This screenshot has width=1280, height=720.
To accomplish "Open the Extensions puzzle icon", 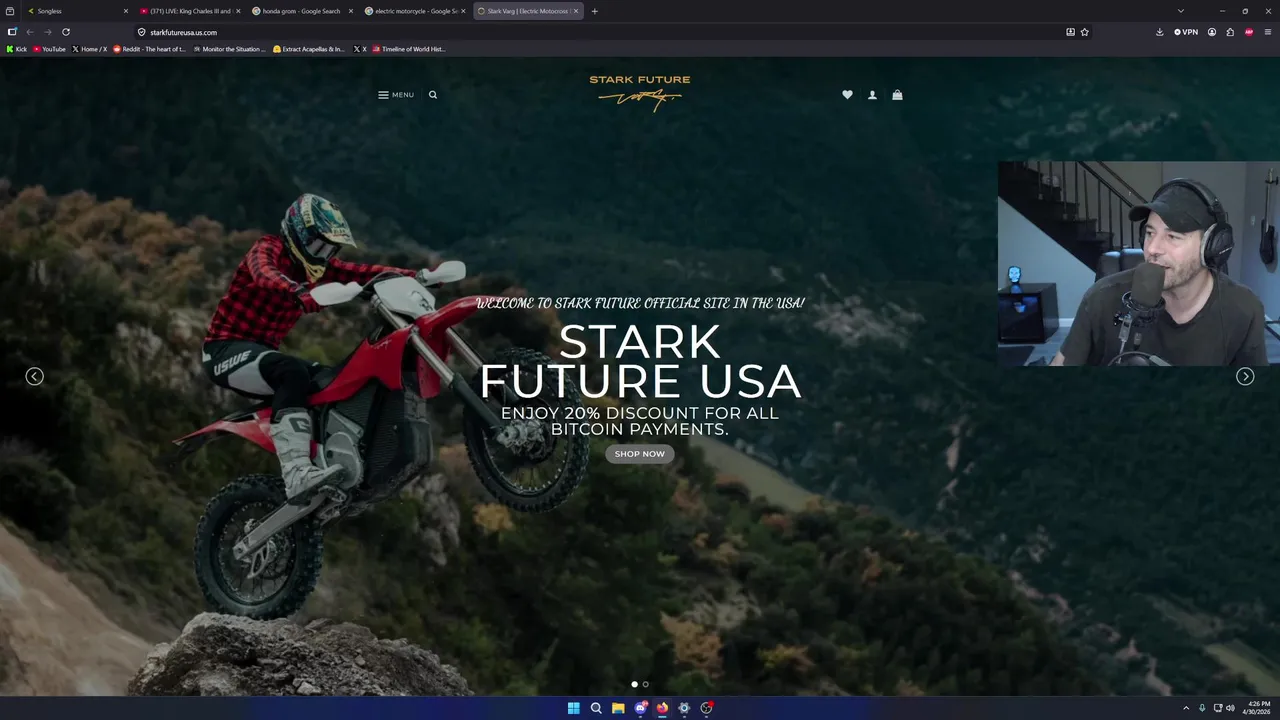I will pyautogui.click(x=1230, y=32).
